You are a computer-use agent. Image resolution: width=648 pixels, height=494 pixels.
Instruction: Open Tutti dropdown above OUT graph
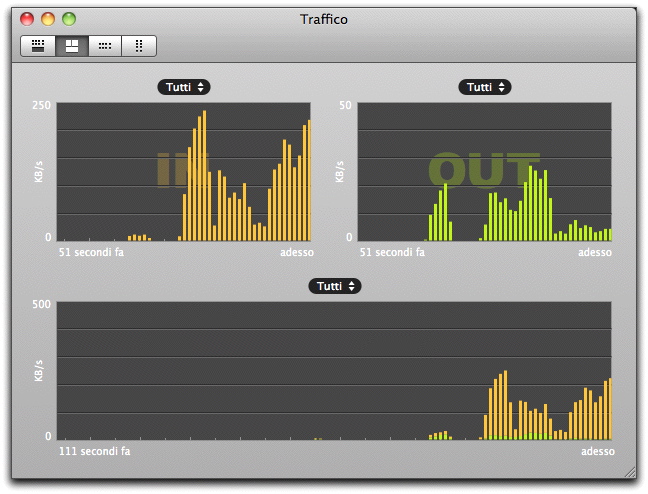tap(485, 87)
